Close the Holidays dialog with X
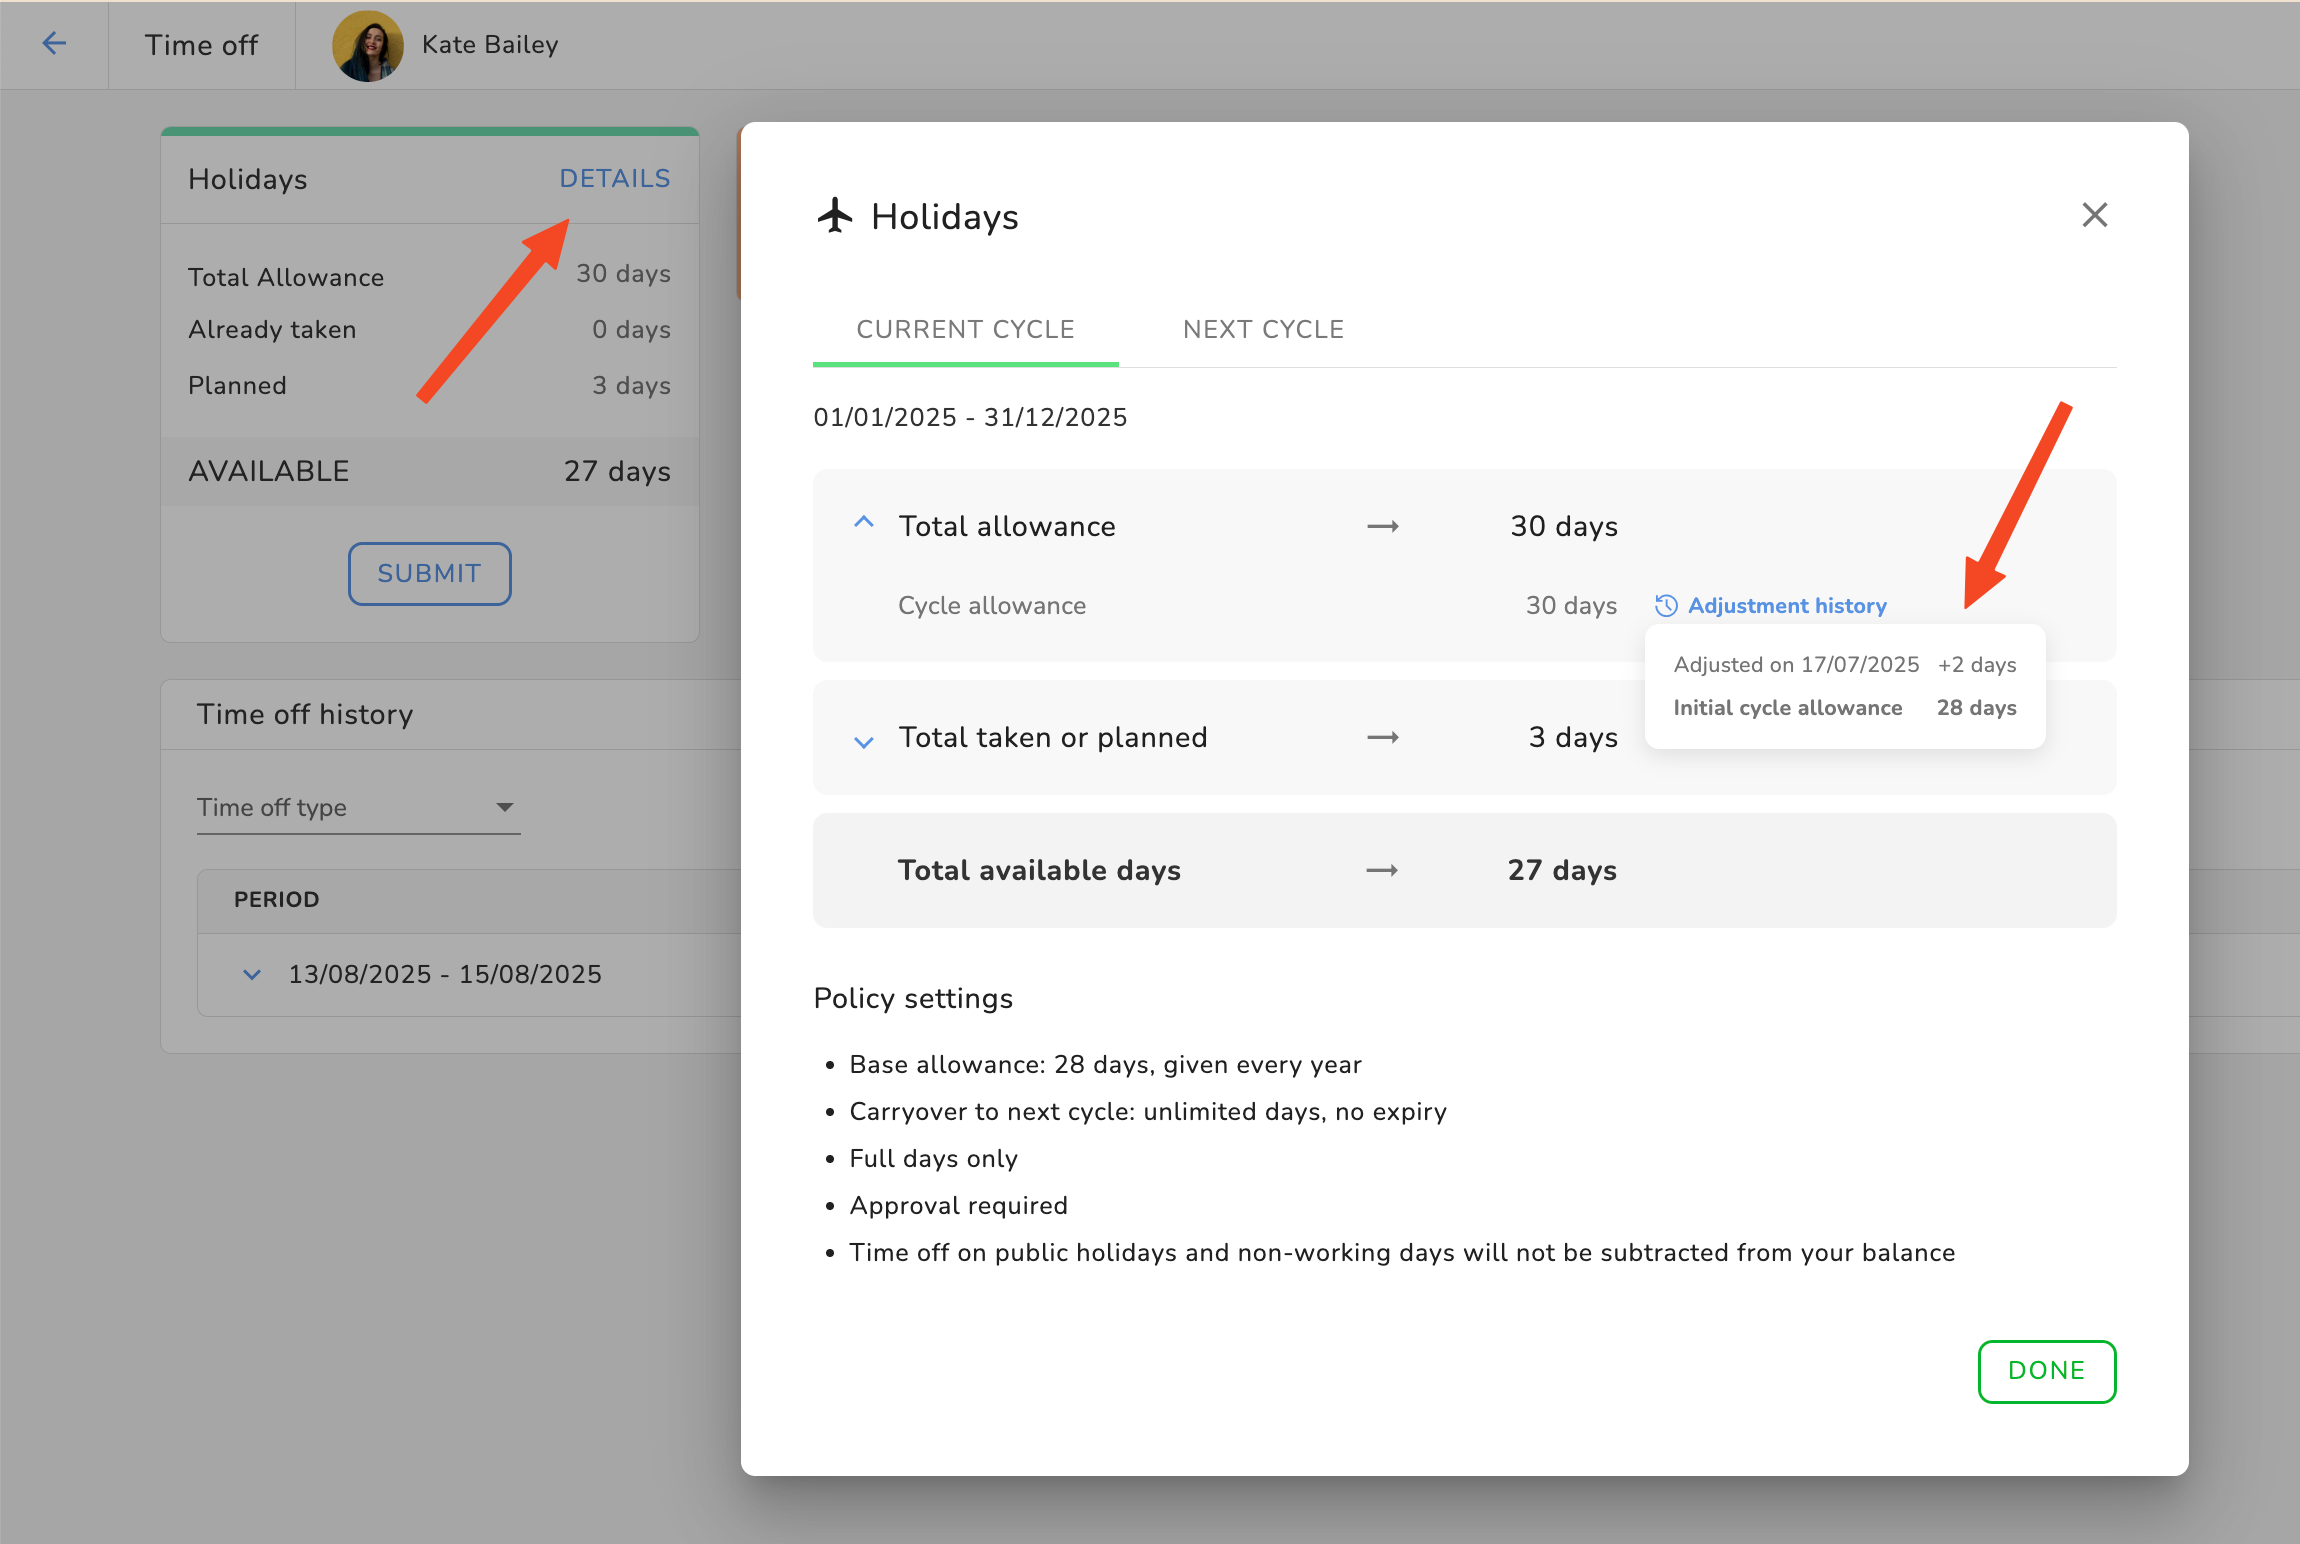 [x=2094, y=215]
